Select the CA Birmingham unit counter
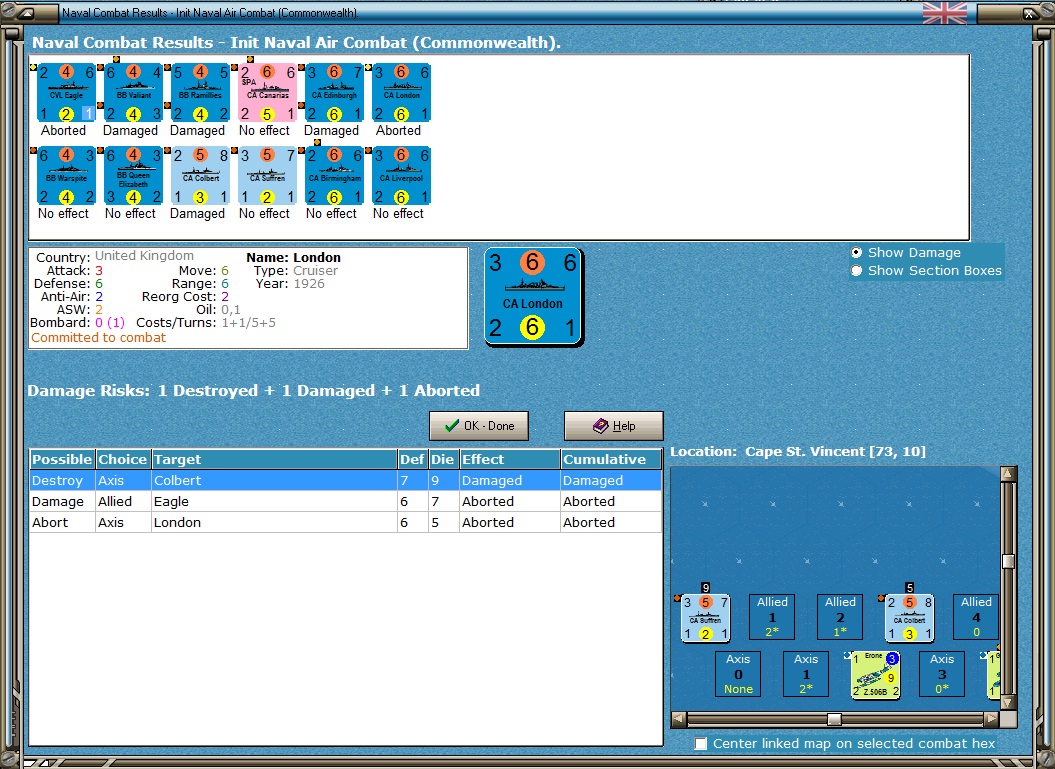The width and height of the screenshot is (1055, 769). 334,176
